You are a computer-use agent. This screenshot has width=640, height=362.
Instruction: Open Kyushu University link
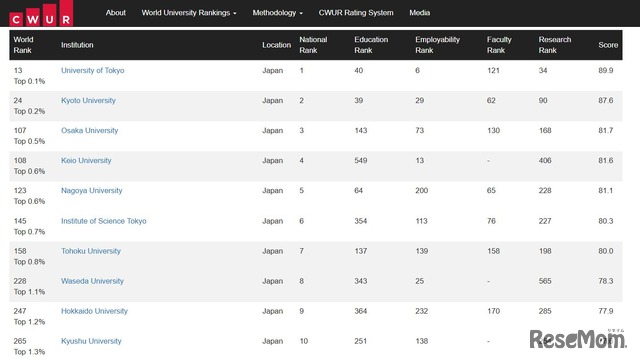tap(91, 341)
